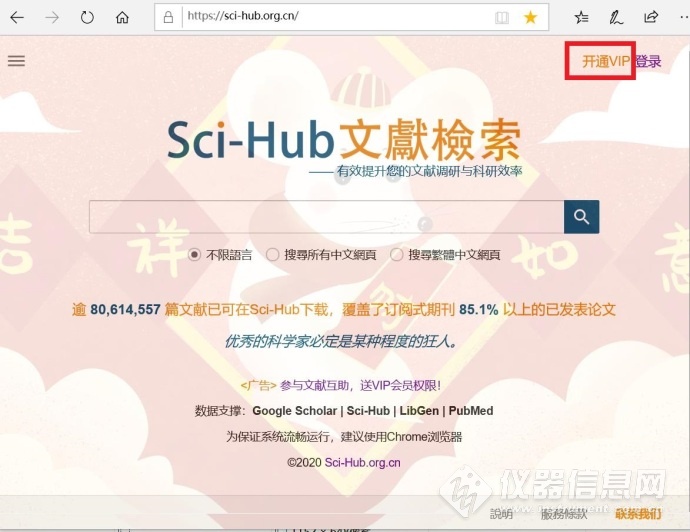Open the 服務條款 footer link

point(564,514)
